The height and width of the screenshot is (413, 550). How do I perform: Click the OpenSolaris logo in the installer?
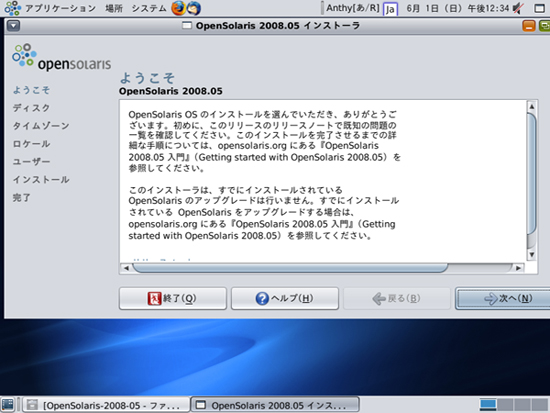click(61, 57)
